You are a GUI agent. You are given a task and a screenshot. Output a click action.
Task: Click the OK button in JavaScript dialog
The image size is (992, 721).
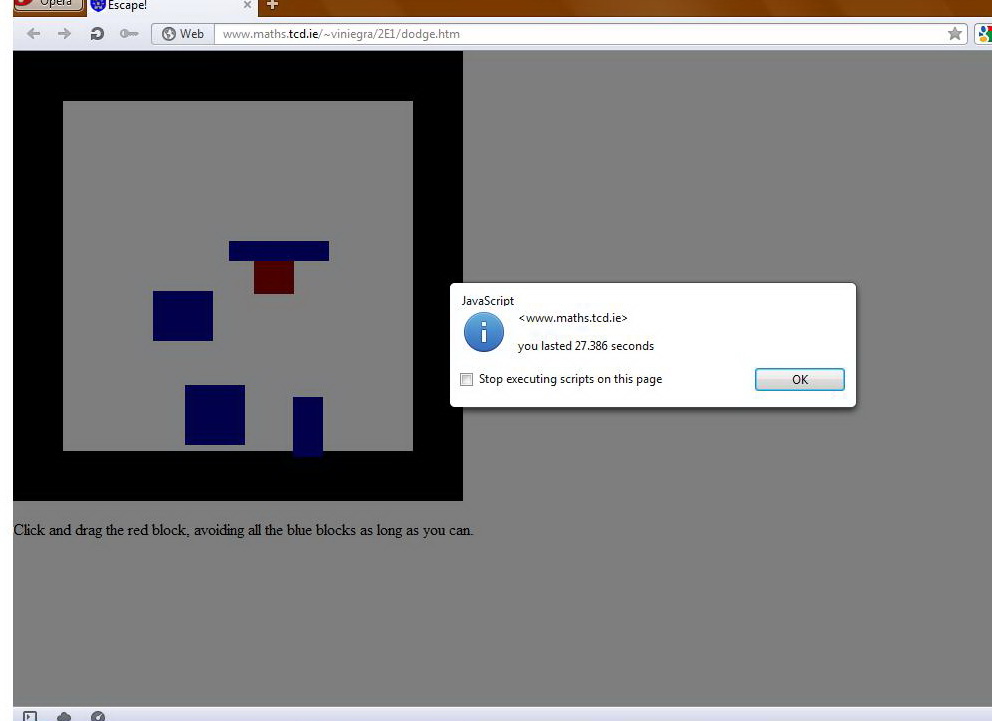pyautogui.click(x=800, y=379)
